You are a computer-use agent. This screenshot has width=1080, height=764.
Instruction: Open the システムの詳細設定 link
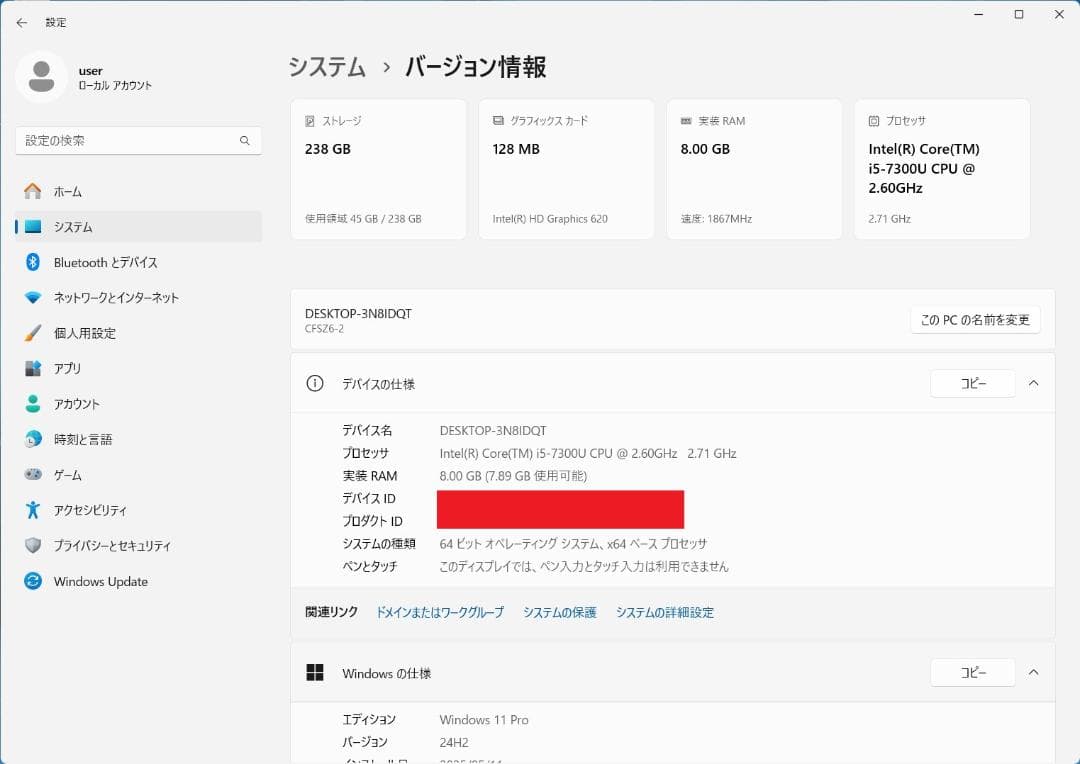665,612
